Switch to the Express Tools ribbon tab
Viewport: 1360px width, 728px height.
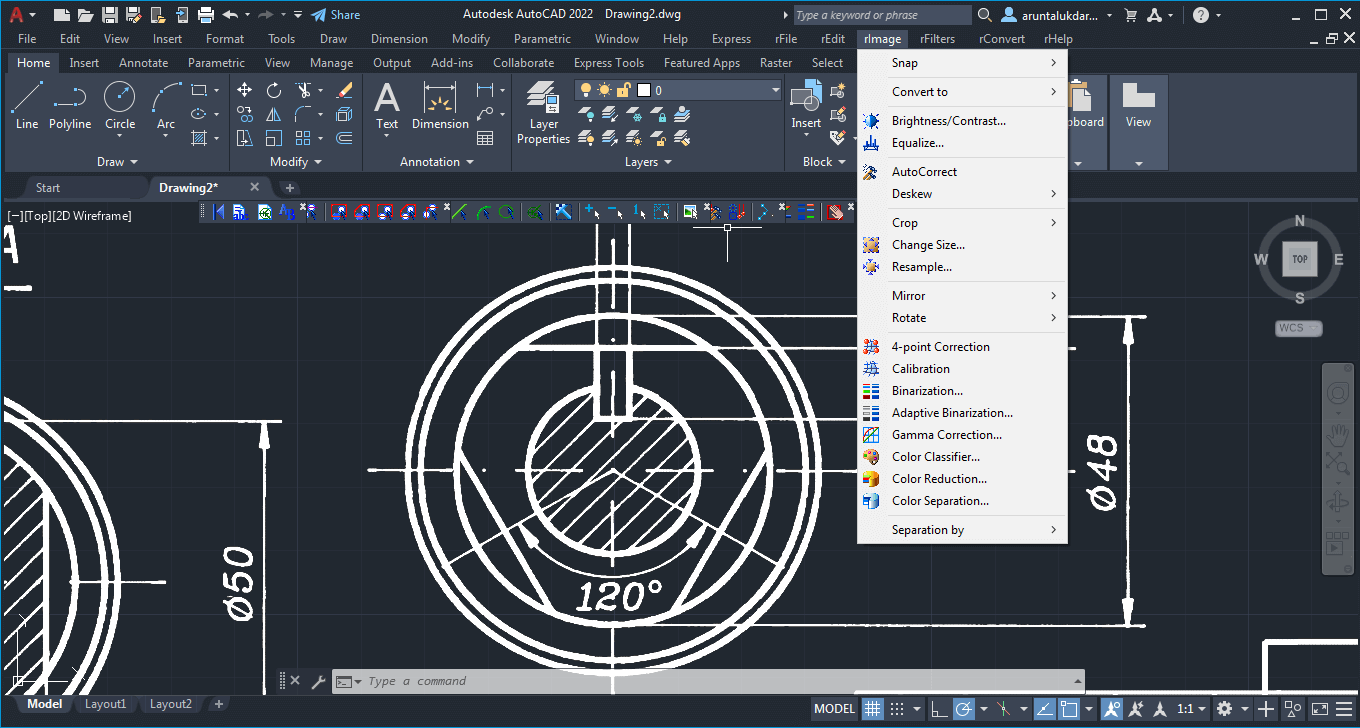pyautogui.click(x=608, y=63)
